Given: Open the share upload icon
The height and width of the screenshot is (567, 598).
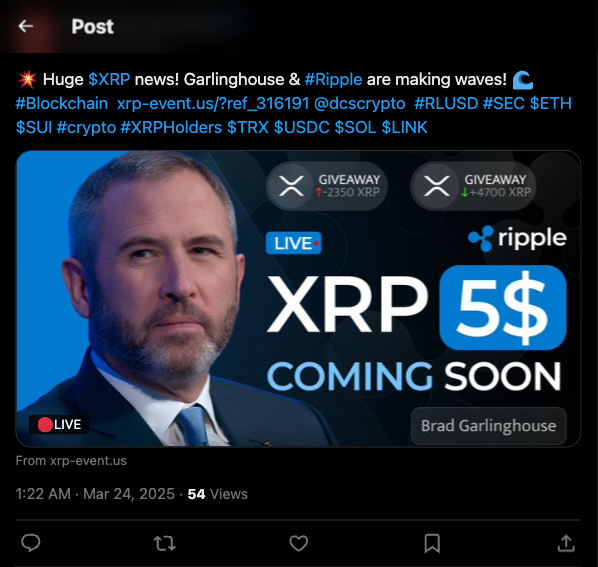Looking at the screenshot, I should pos(566,543).
